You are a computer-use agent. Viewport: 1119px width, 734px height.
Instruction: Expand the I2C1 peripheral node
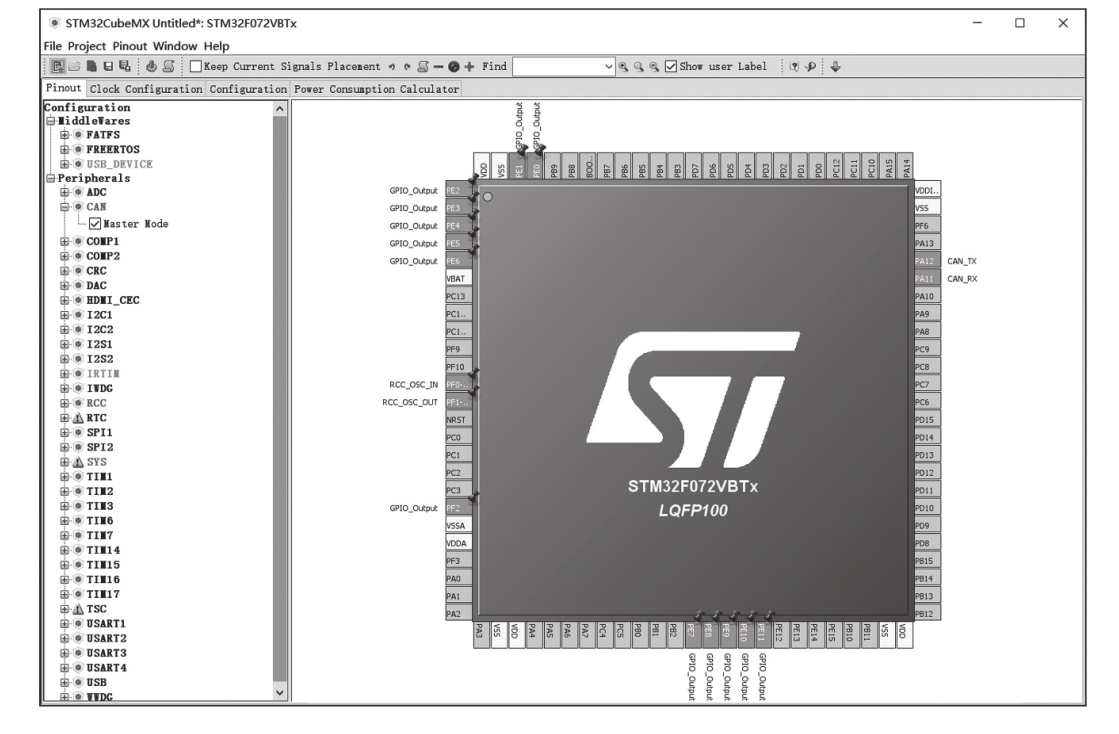pos(65,315)
